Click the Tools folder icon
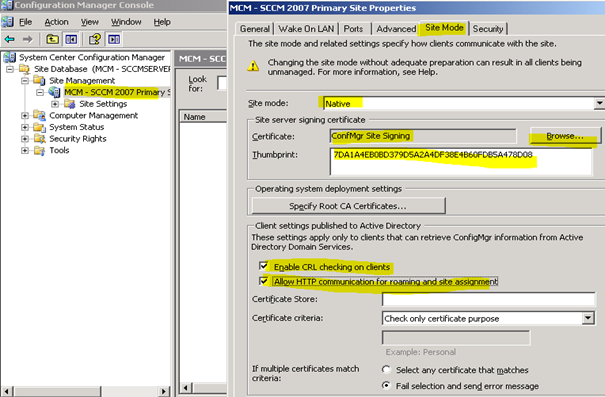The width and height of the screenshot is (605, 397). click(39, 150)
